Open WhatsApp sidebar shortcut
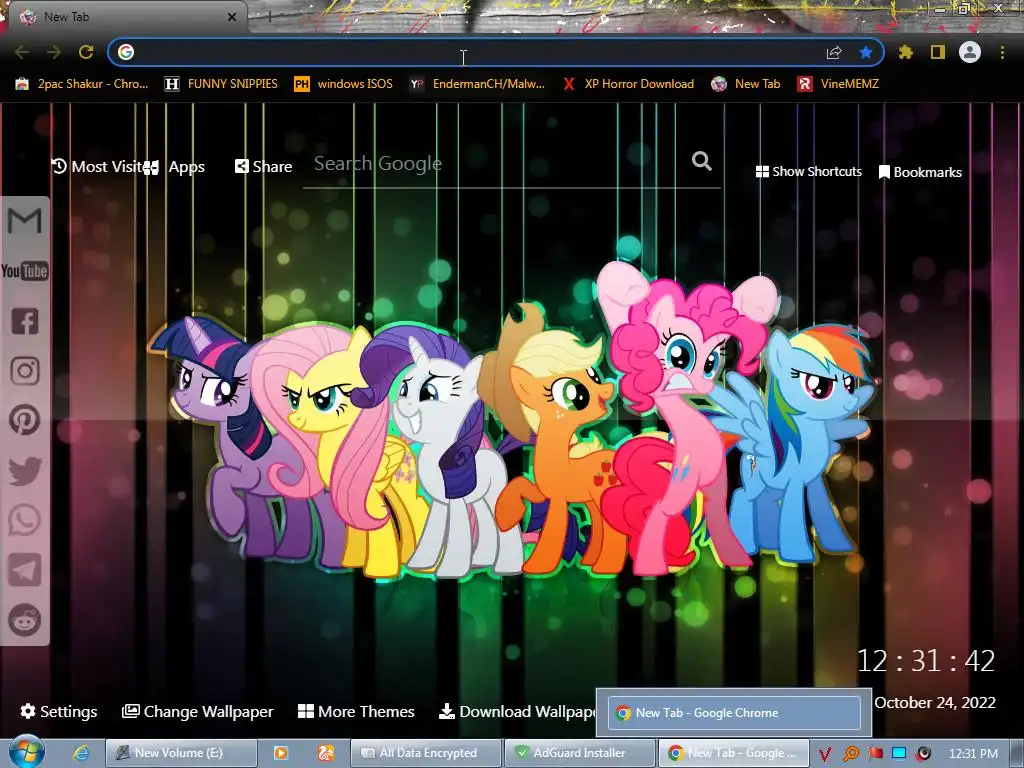 (x=25, y=520)
